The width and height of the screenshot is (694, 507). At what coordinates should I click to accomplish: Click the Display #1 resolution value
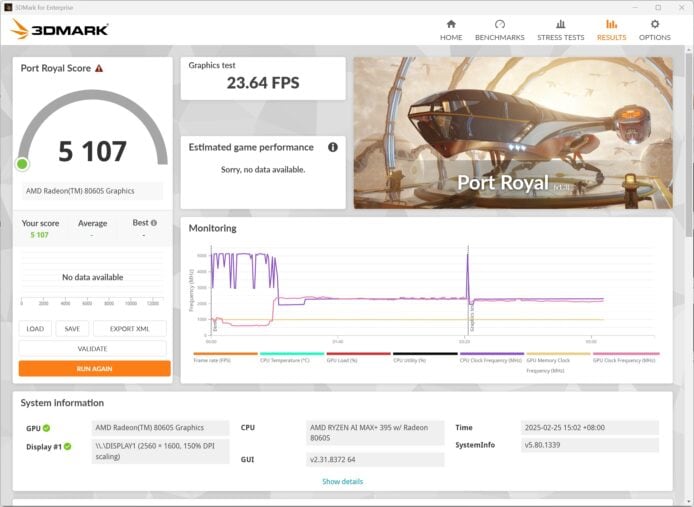[x=161, y=451]
